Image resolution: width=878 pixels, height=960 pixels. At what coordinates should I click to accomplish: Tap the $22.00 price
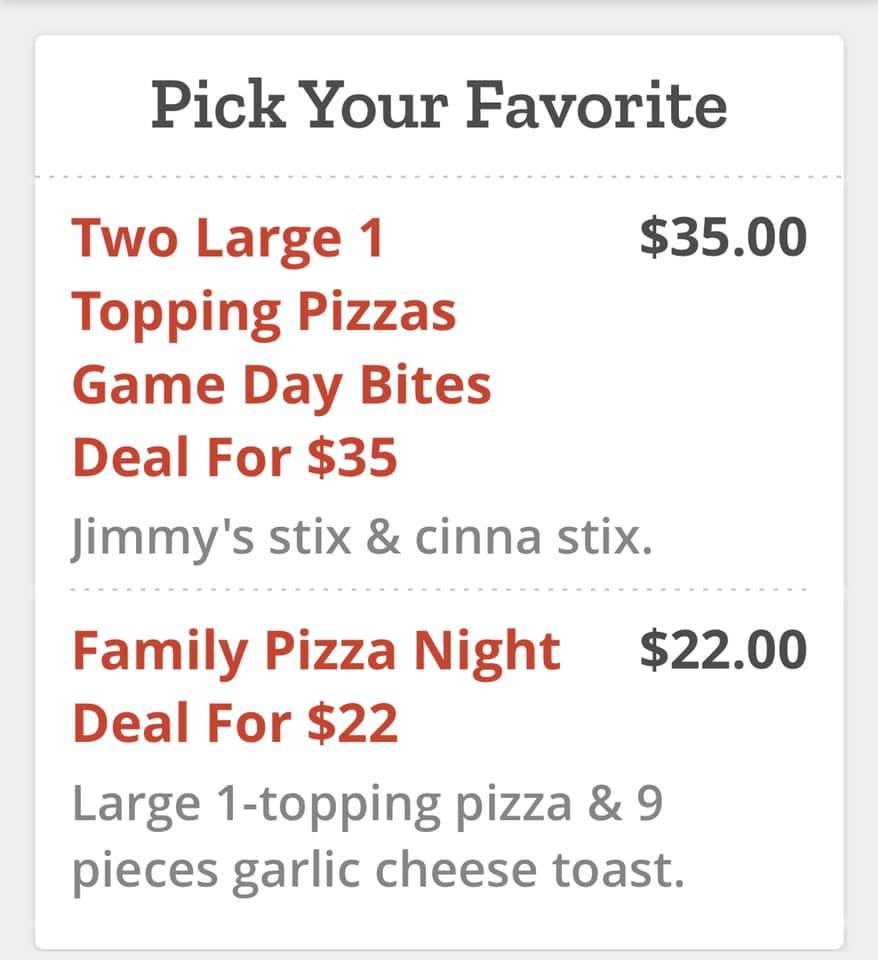(x=722, y=651)
